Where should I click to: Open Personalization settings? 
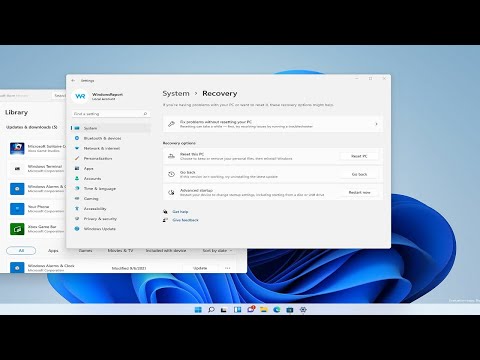[111, 158]
